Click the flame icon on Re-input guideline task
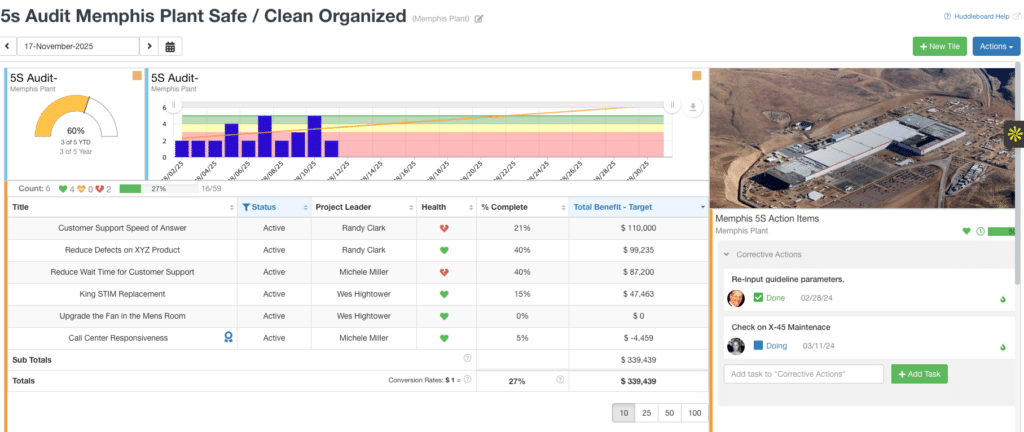This screenshot has width=1024, height=432. [1001, 299]
